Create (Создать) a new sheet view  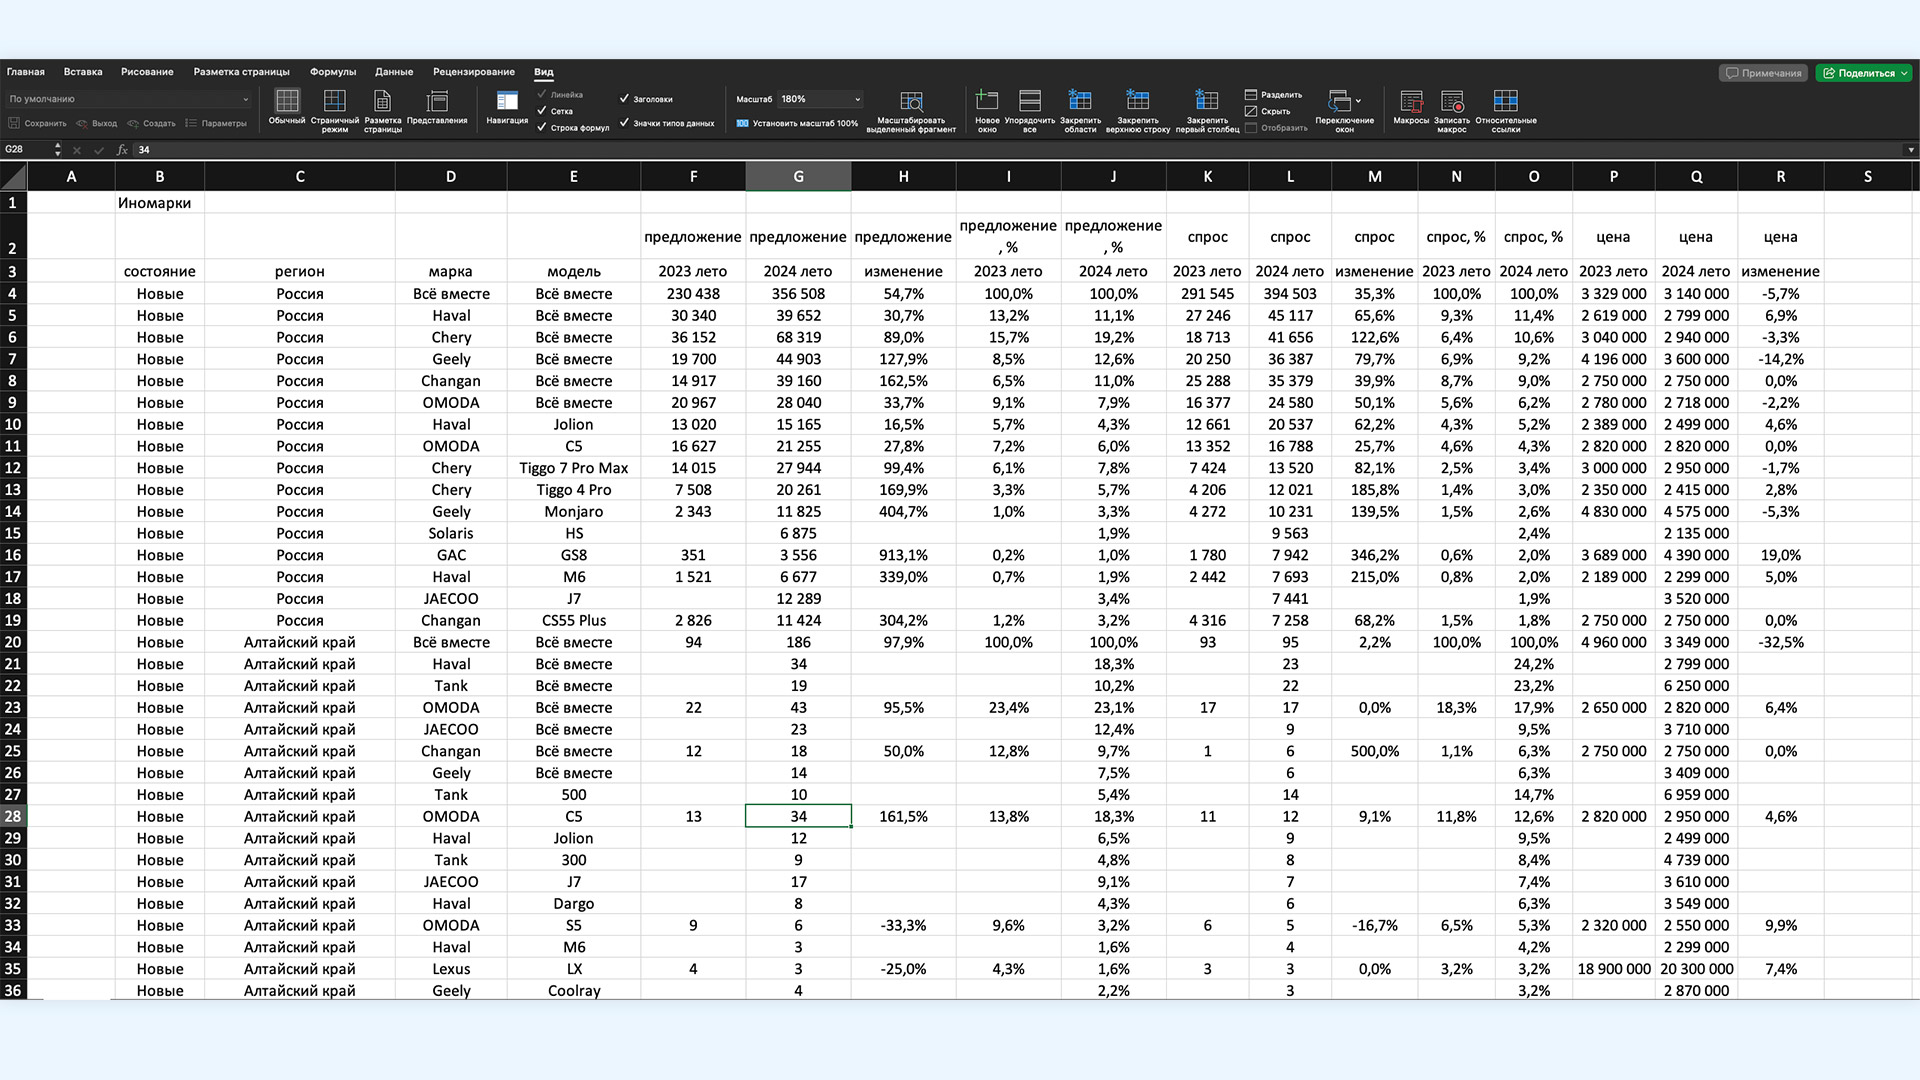(x=151, y=124)
